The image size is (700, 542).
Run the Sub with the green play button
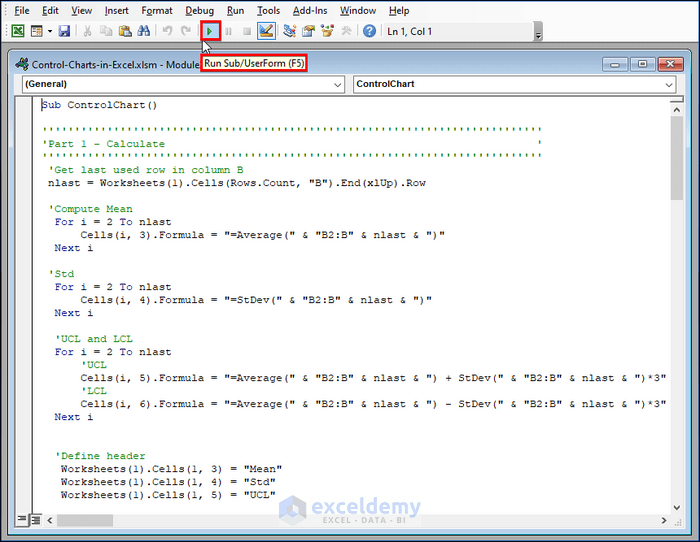click(210, 31)
